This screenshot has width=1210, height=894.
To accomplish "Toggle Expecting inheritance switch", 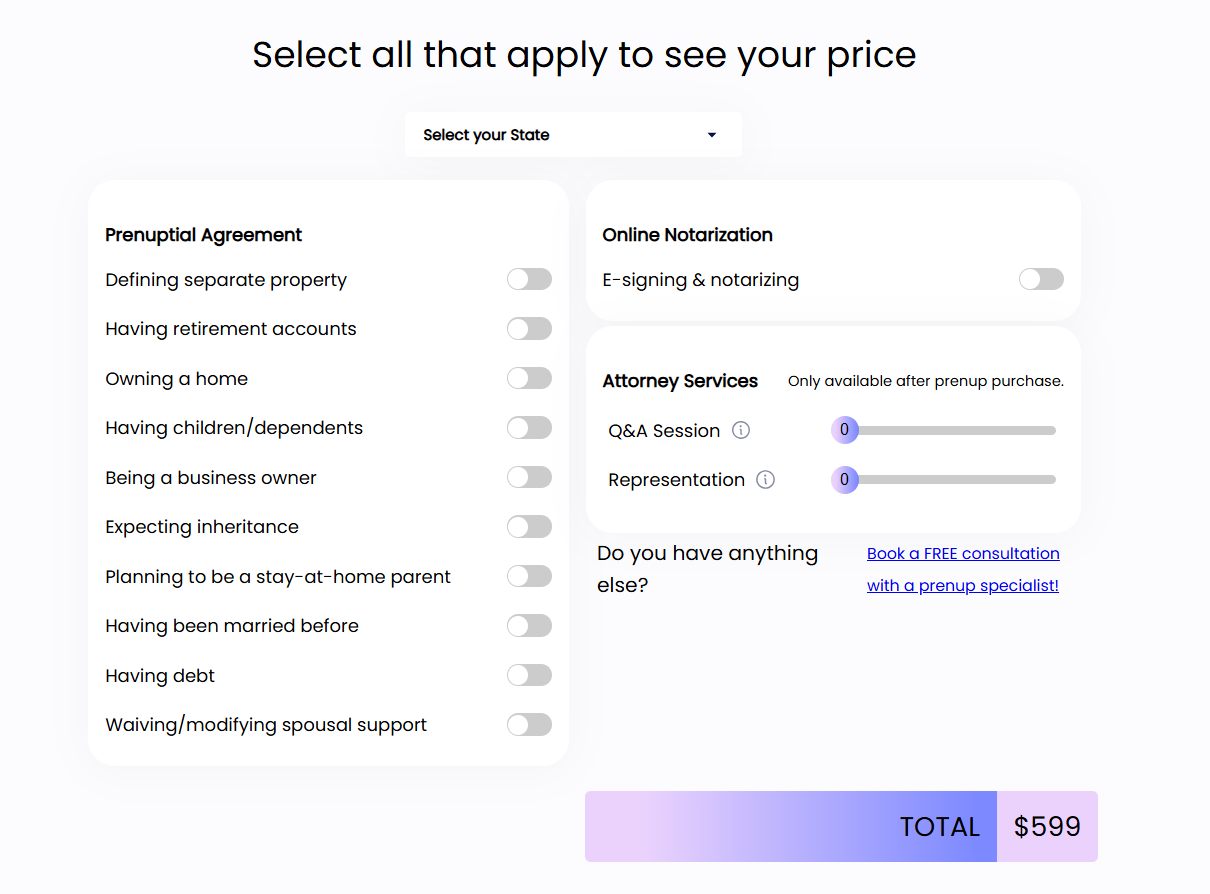I will point(529,527).
